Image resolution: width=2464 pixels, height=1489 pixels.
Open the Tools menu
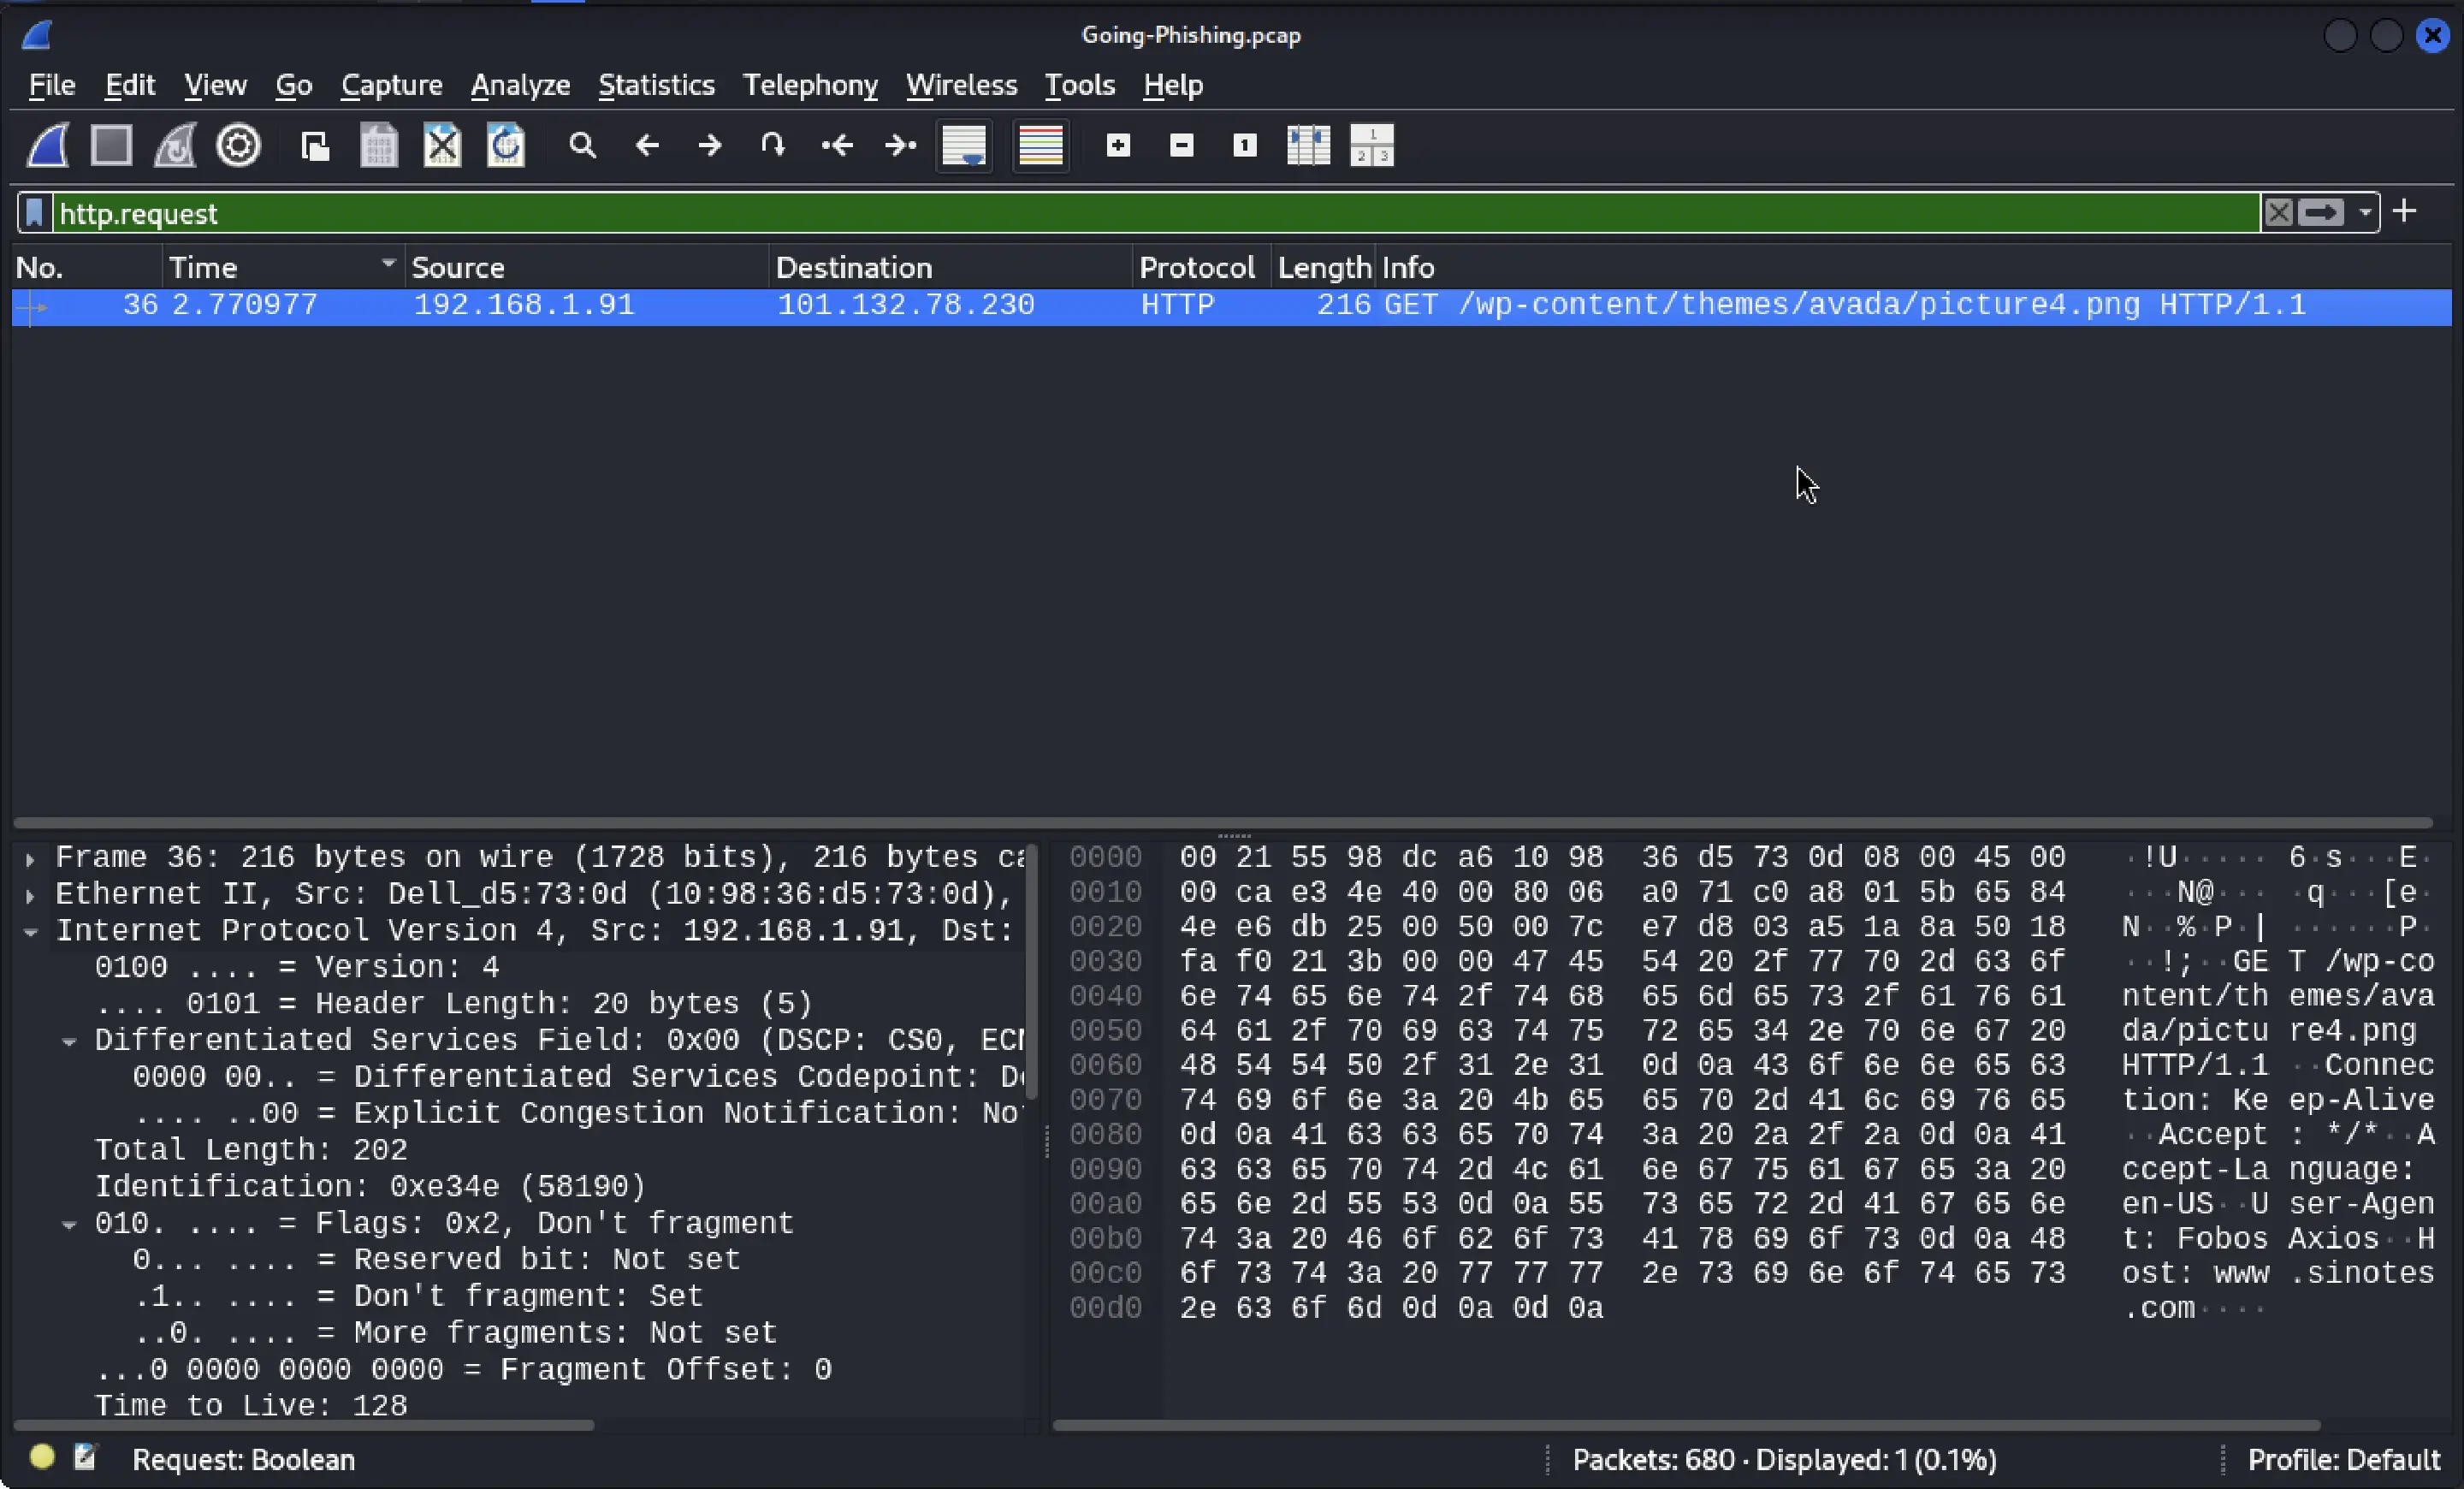click(1079, 85)
